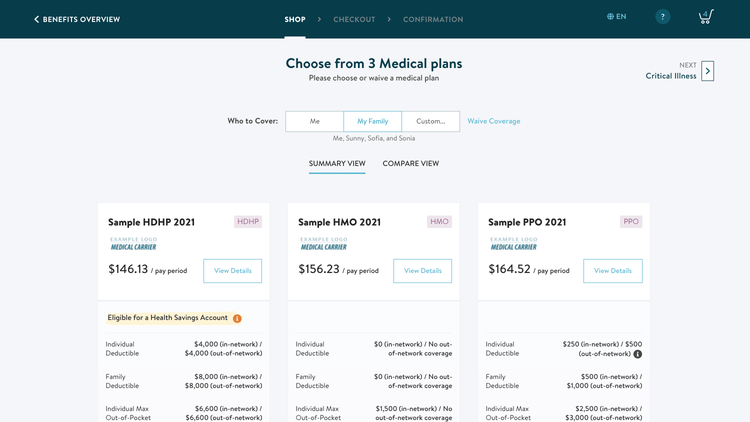Click info icon beside PPO individual deductible

click(x=638, y=354)
